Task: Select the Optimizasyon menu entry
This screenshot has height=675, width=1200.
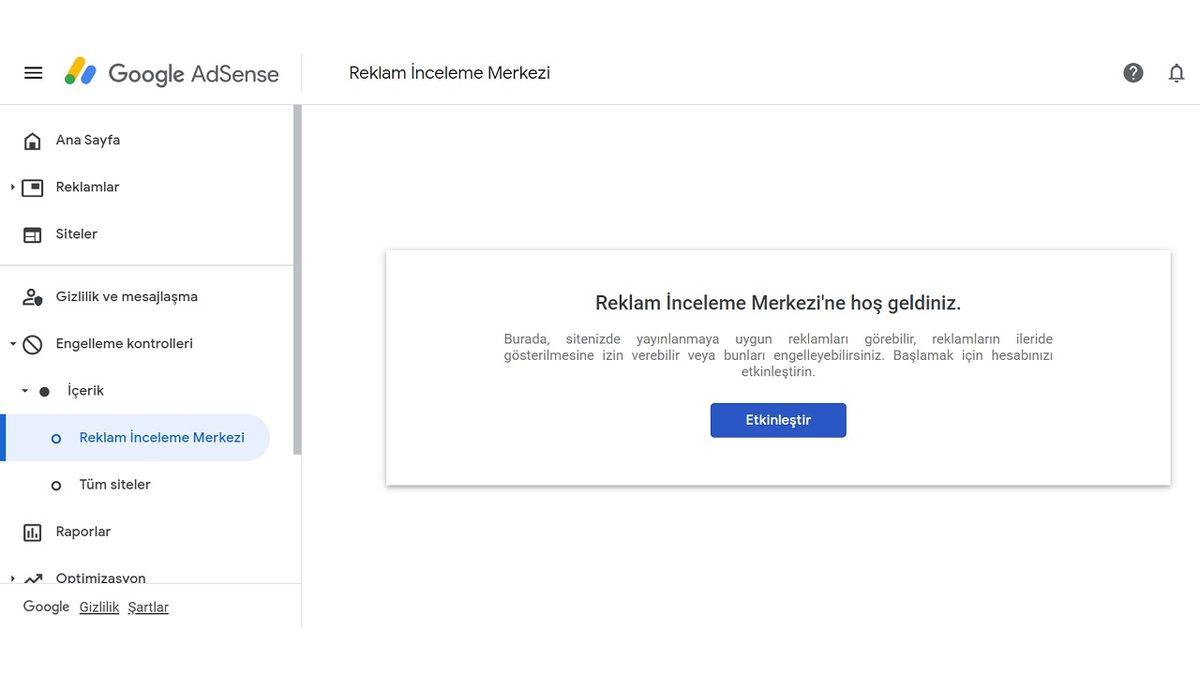Action: [101, 577]
